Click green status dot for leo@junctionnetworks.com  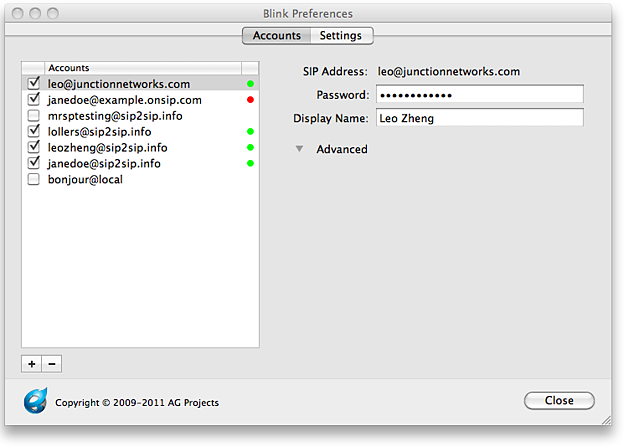click(x=250, y=84)
